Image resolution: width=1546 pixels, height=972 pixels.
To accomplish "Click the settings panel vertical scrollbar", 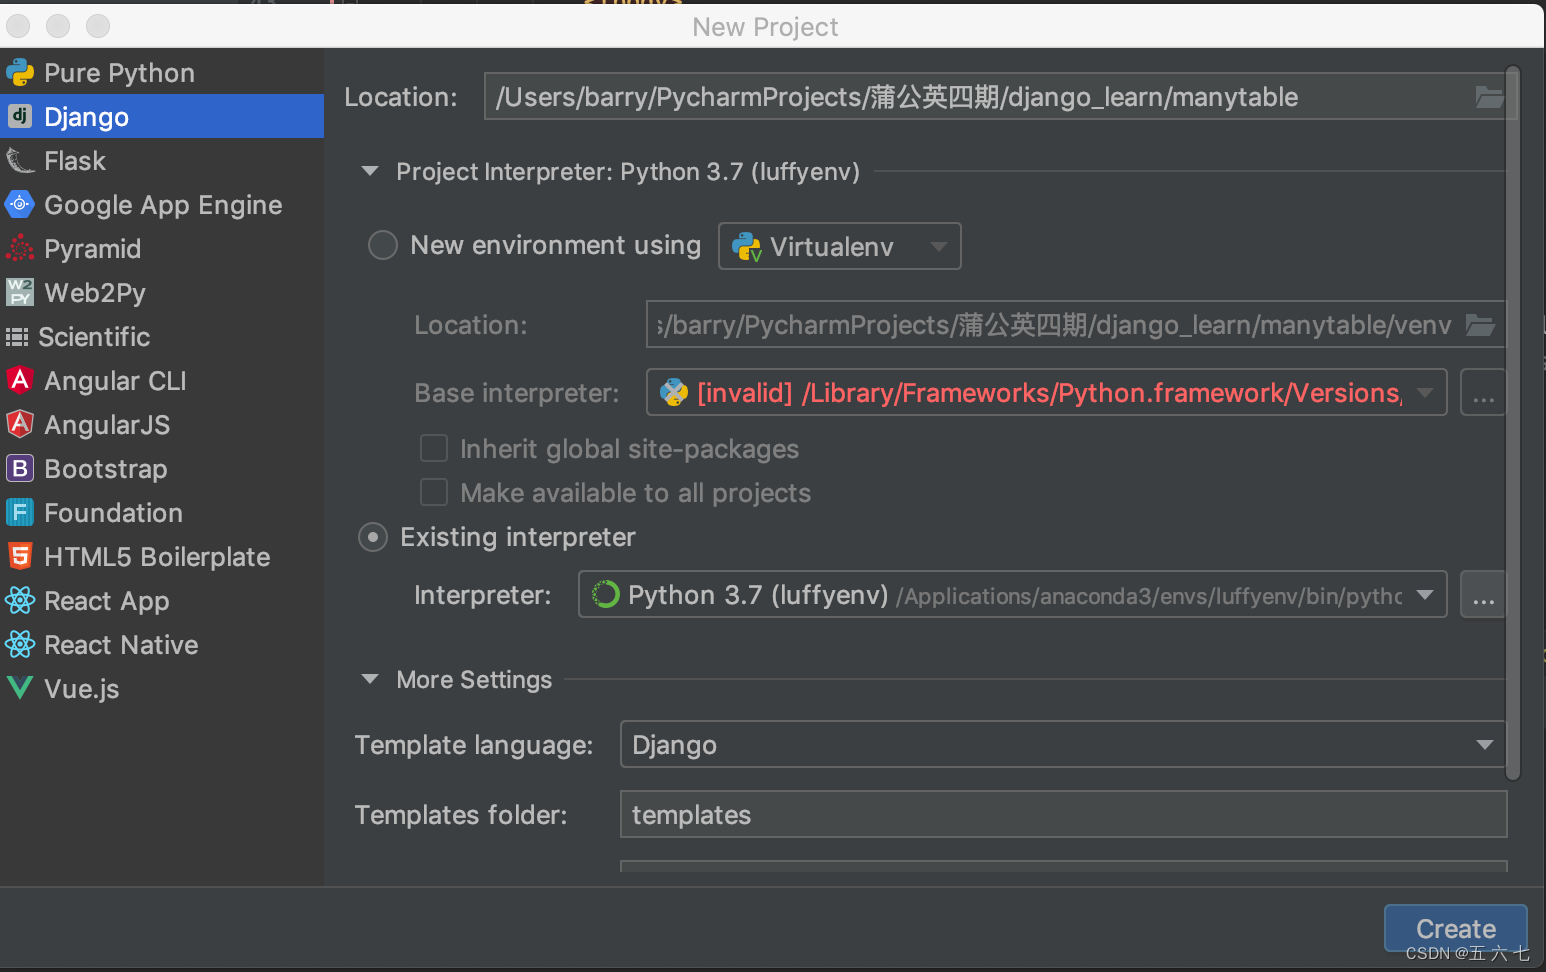I will click(1513, 422).
